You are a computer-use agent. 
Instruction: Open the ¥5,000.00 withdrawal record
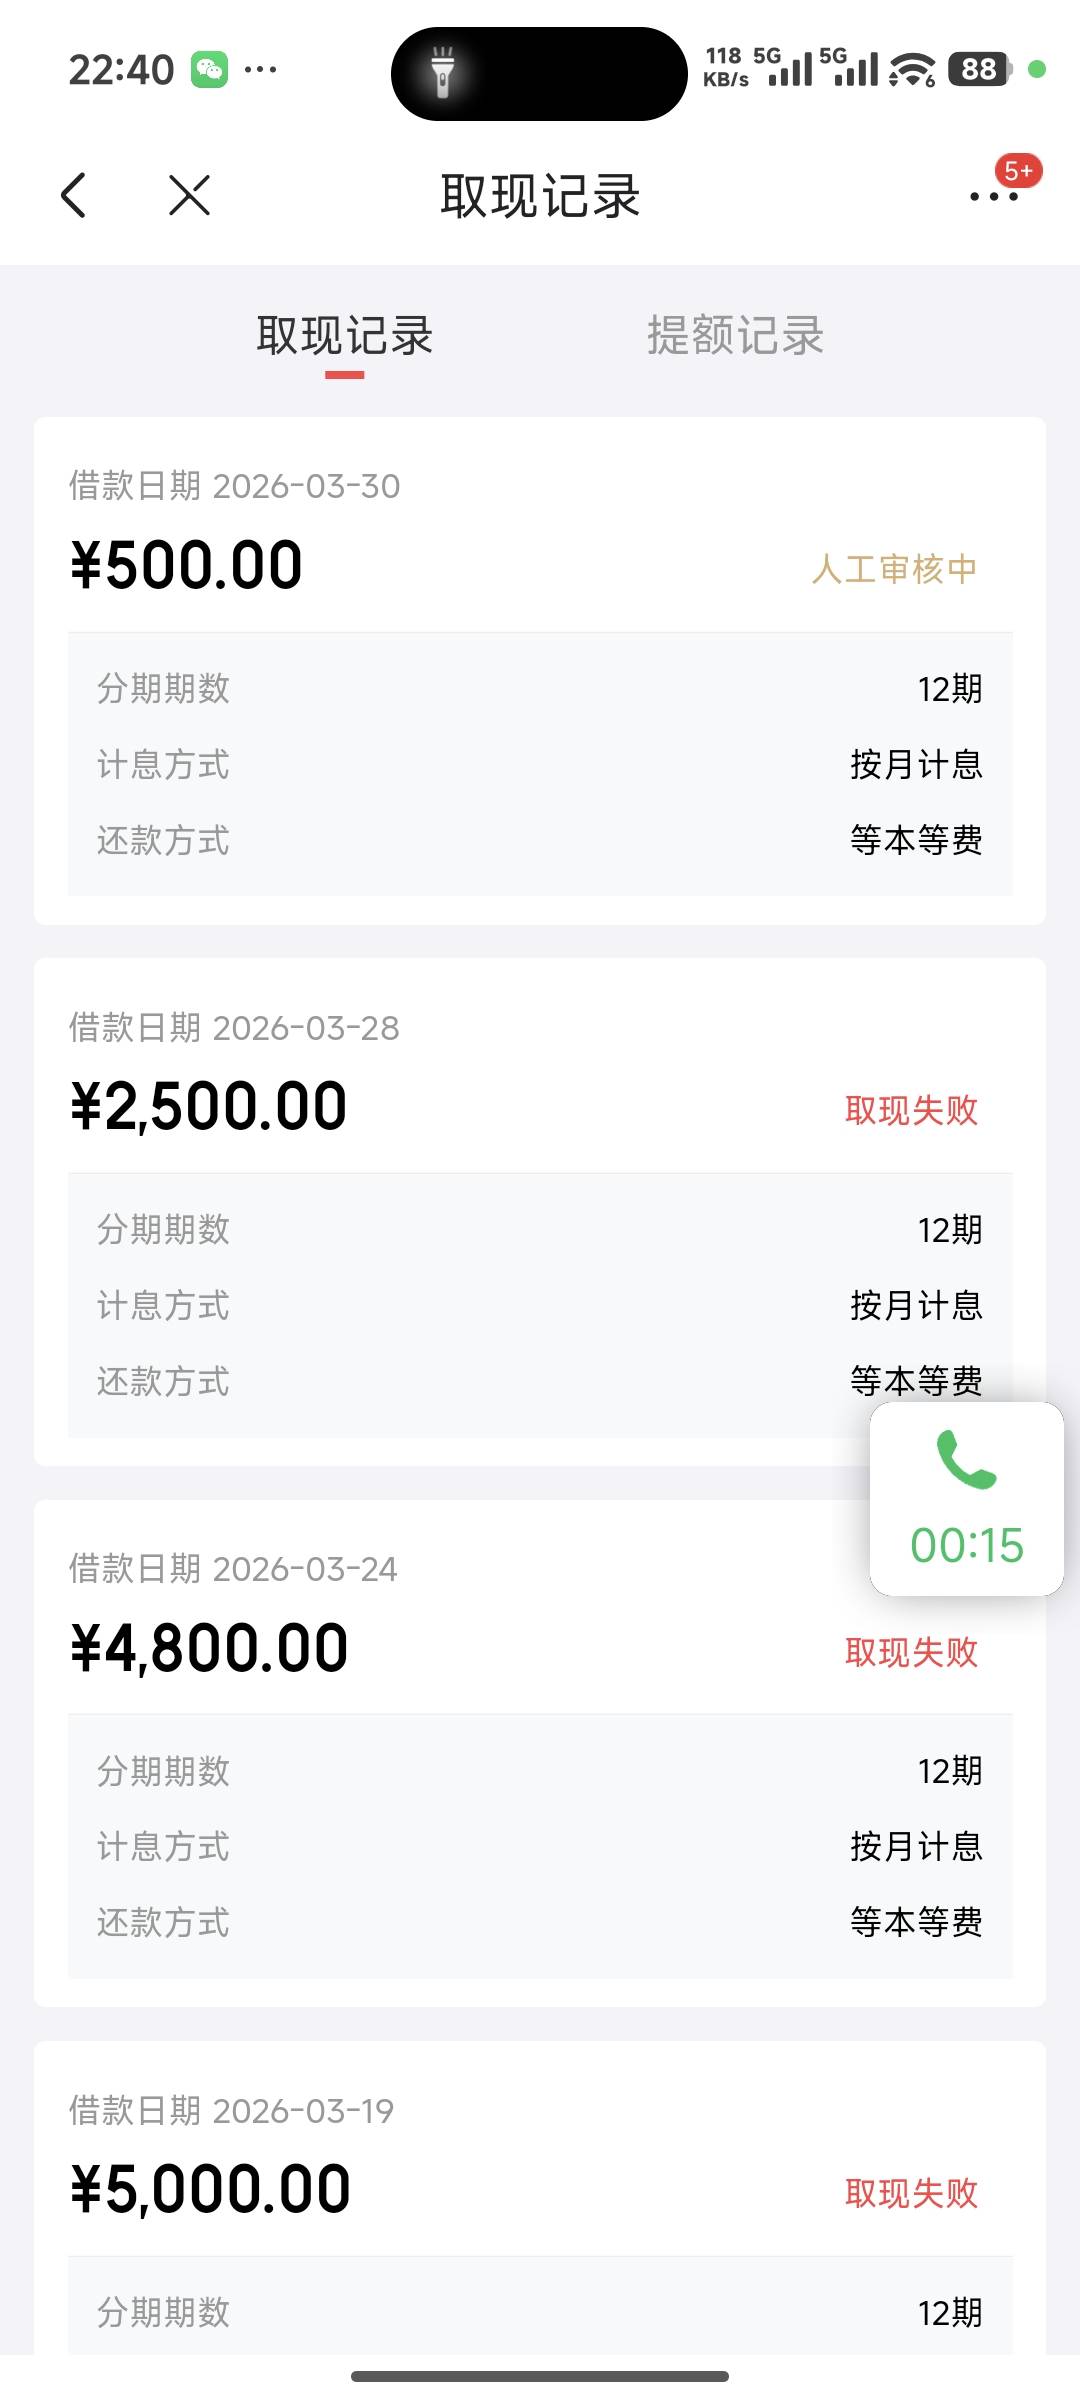click(x=211, y=2189)
